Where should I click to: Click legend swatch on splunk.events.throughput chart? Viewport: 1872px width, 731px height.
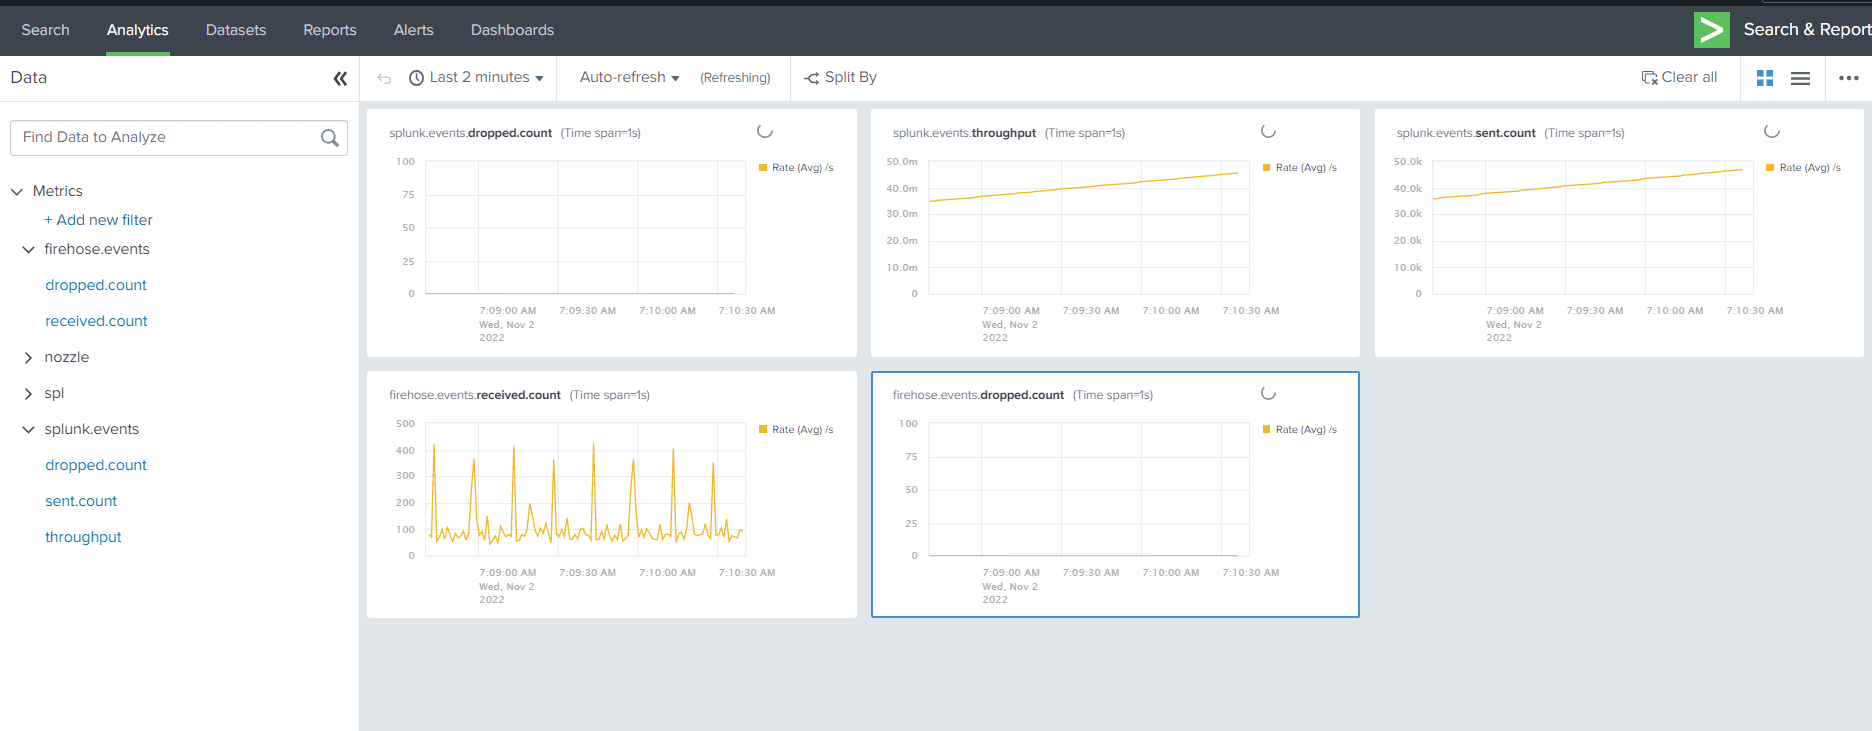coord(1267,168)
